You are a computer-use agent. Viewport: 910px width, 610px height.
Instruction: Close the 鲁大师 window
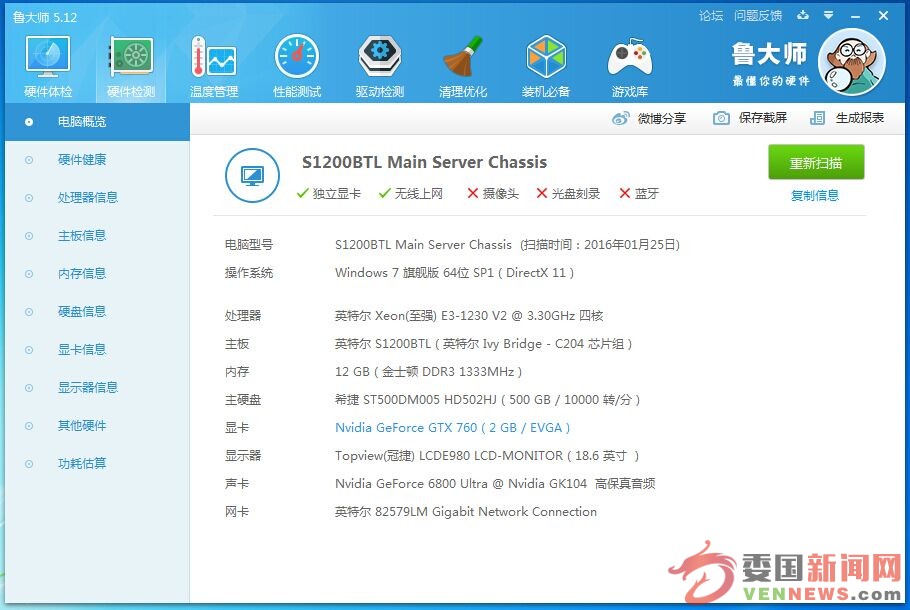pyautogui.click(x=883, y=16)
